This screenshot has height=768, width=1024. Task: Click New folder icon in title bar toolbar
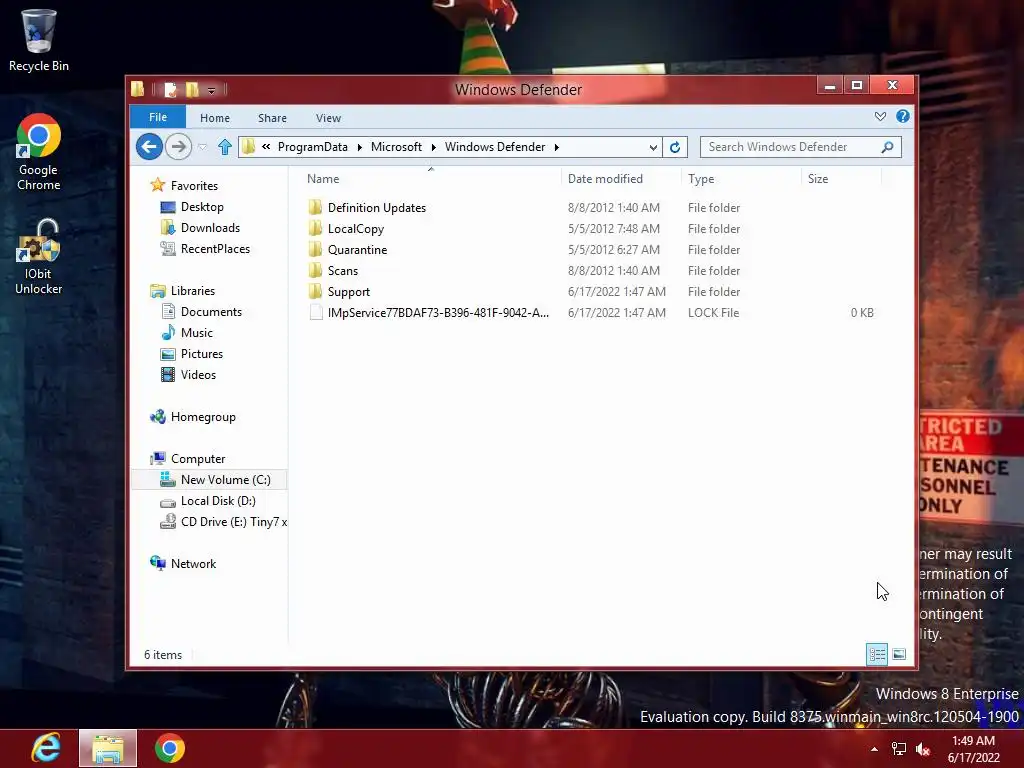(192, 89)
